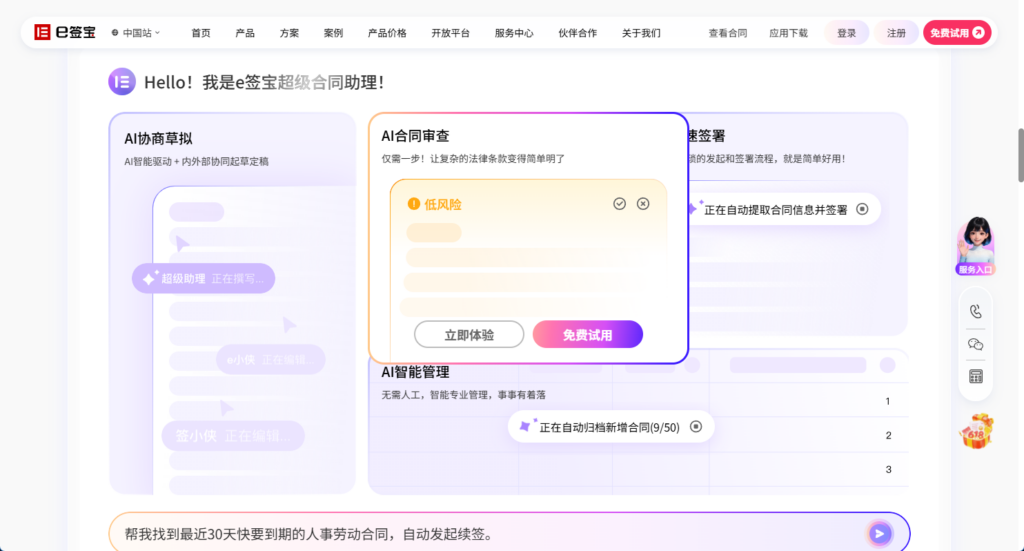Click the WeChat chat icon
1024x551 pixels.
[x=976, y=344]
